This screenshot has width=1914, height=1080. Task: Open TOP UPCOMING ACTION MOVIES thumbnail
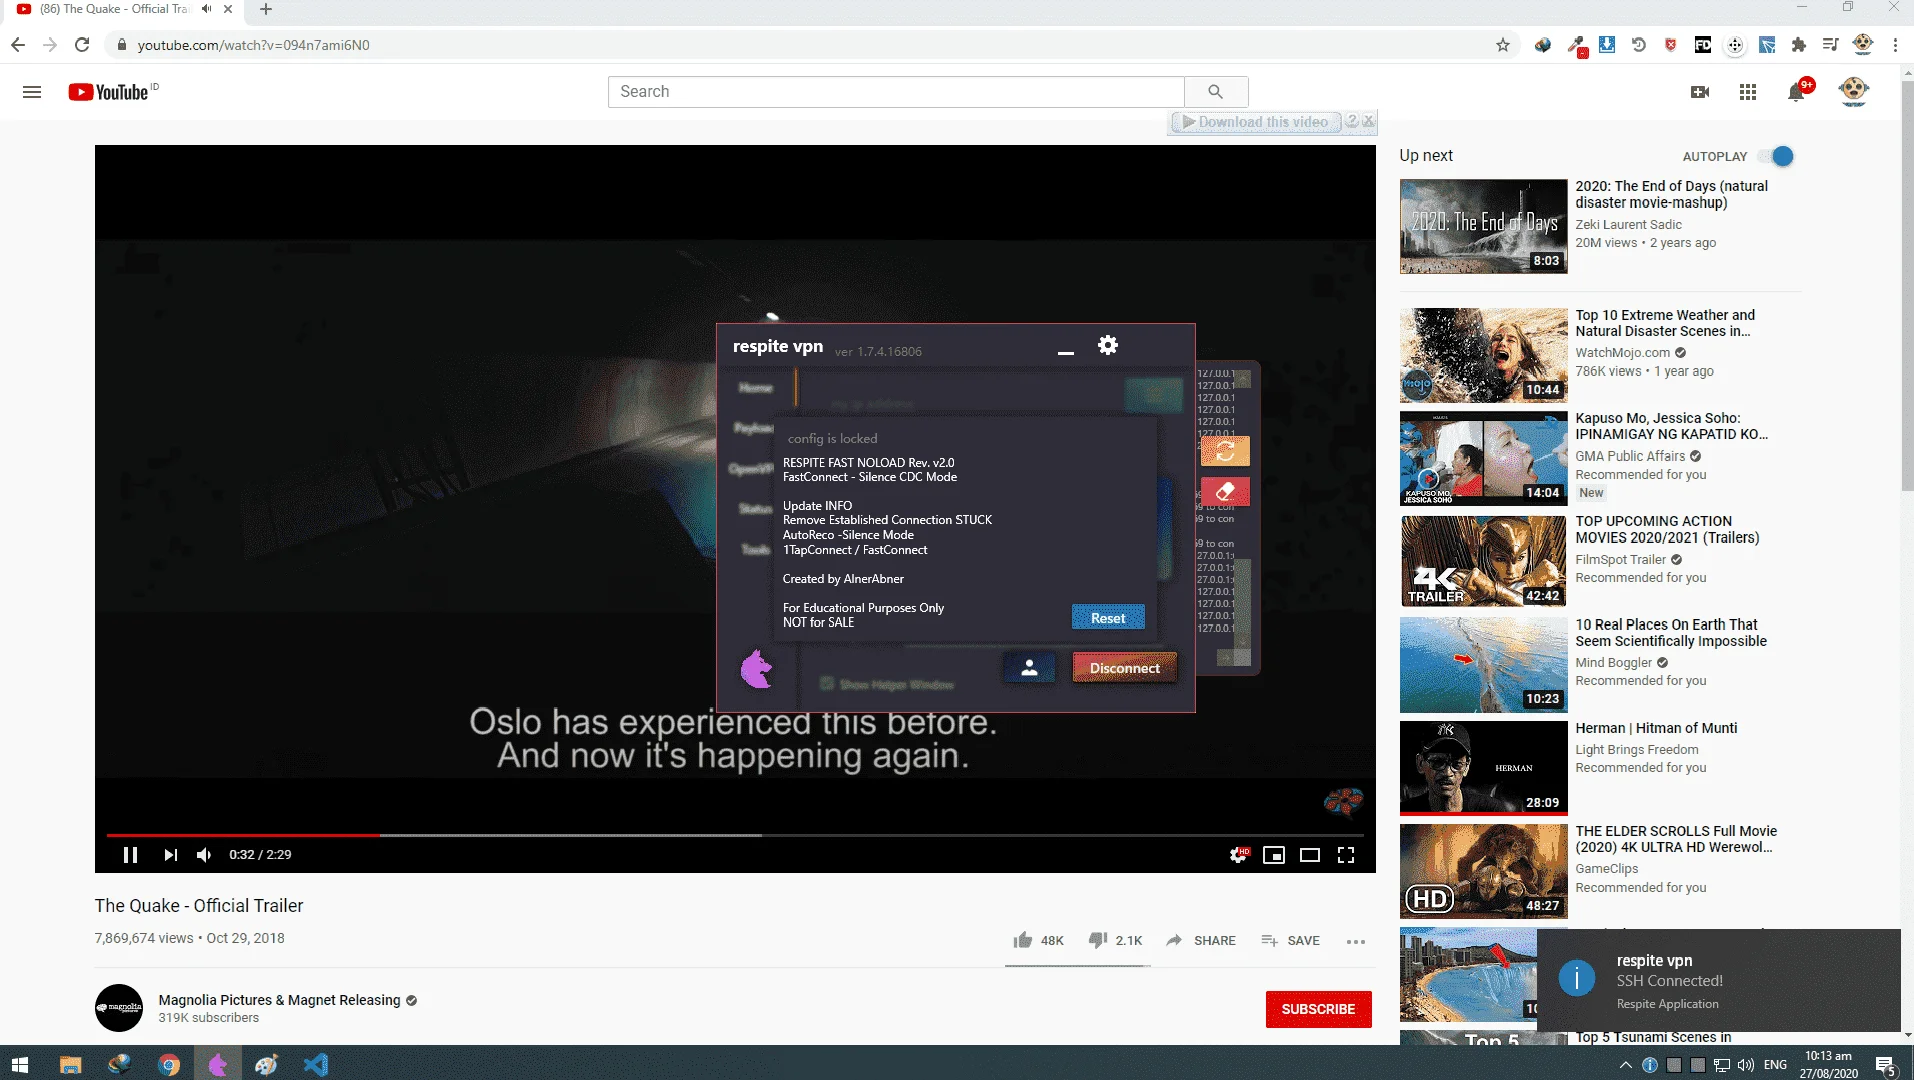pyautogui.click(x=1483, y=561)
